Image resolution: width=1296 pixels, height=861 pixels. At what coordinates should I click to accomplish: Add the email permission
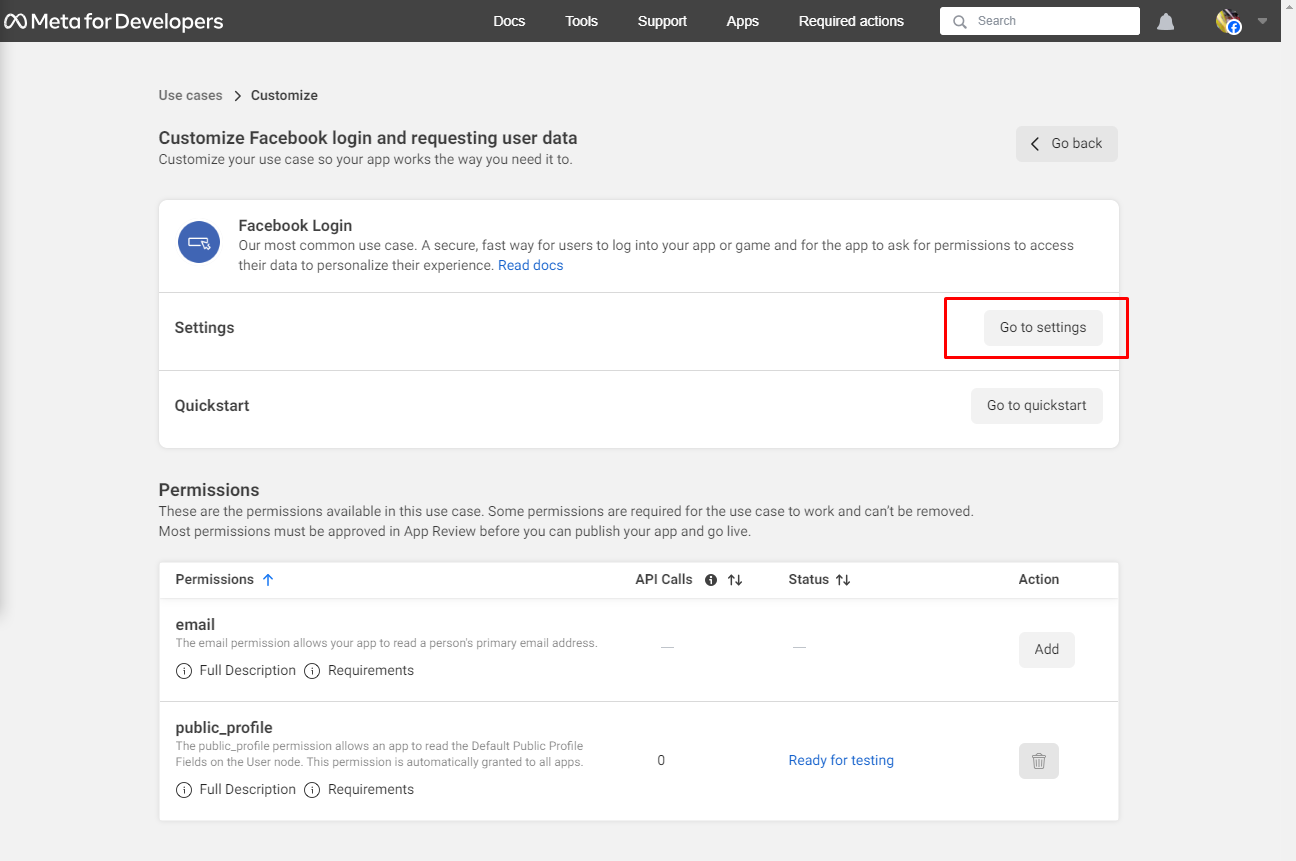click(1047, 650)
